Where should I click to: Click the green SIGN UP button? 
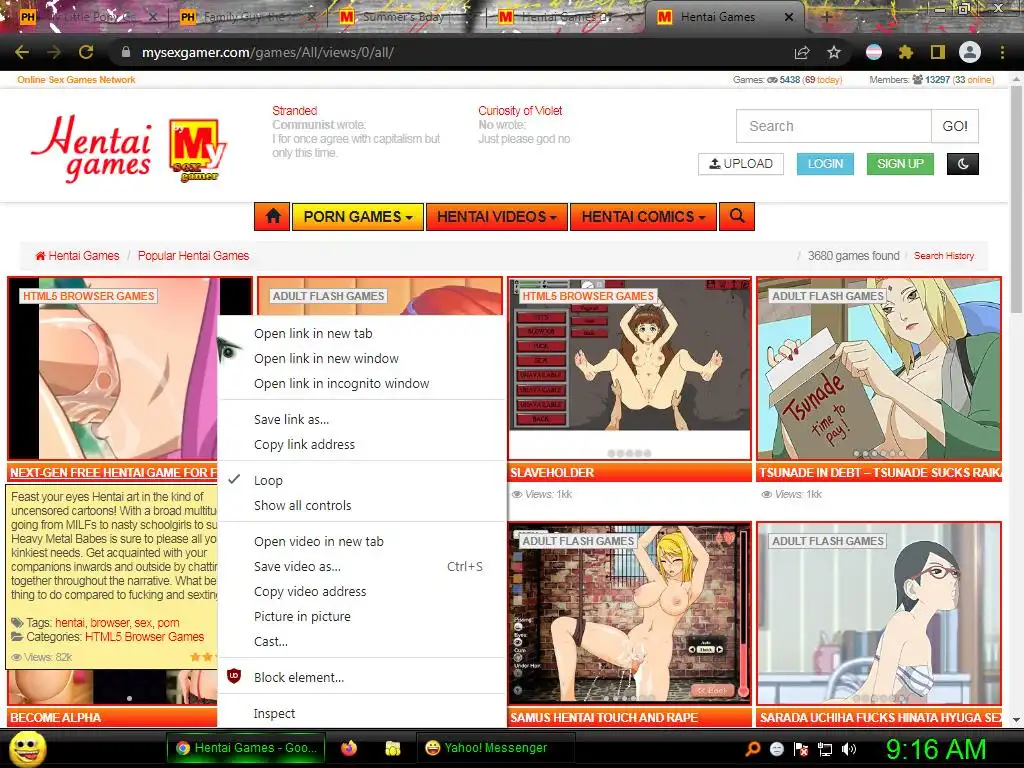click(x=900, y=164)
